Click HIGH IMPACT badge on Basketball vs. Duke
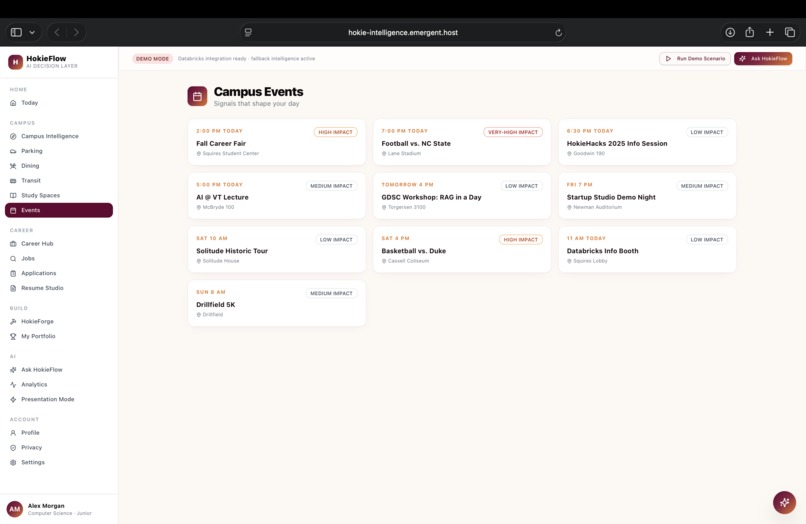This screenshot has width=806, height=524. 521,240
